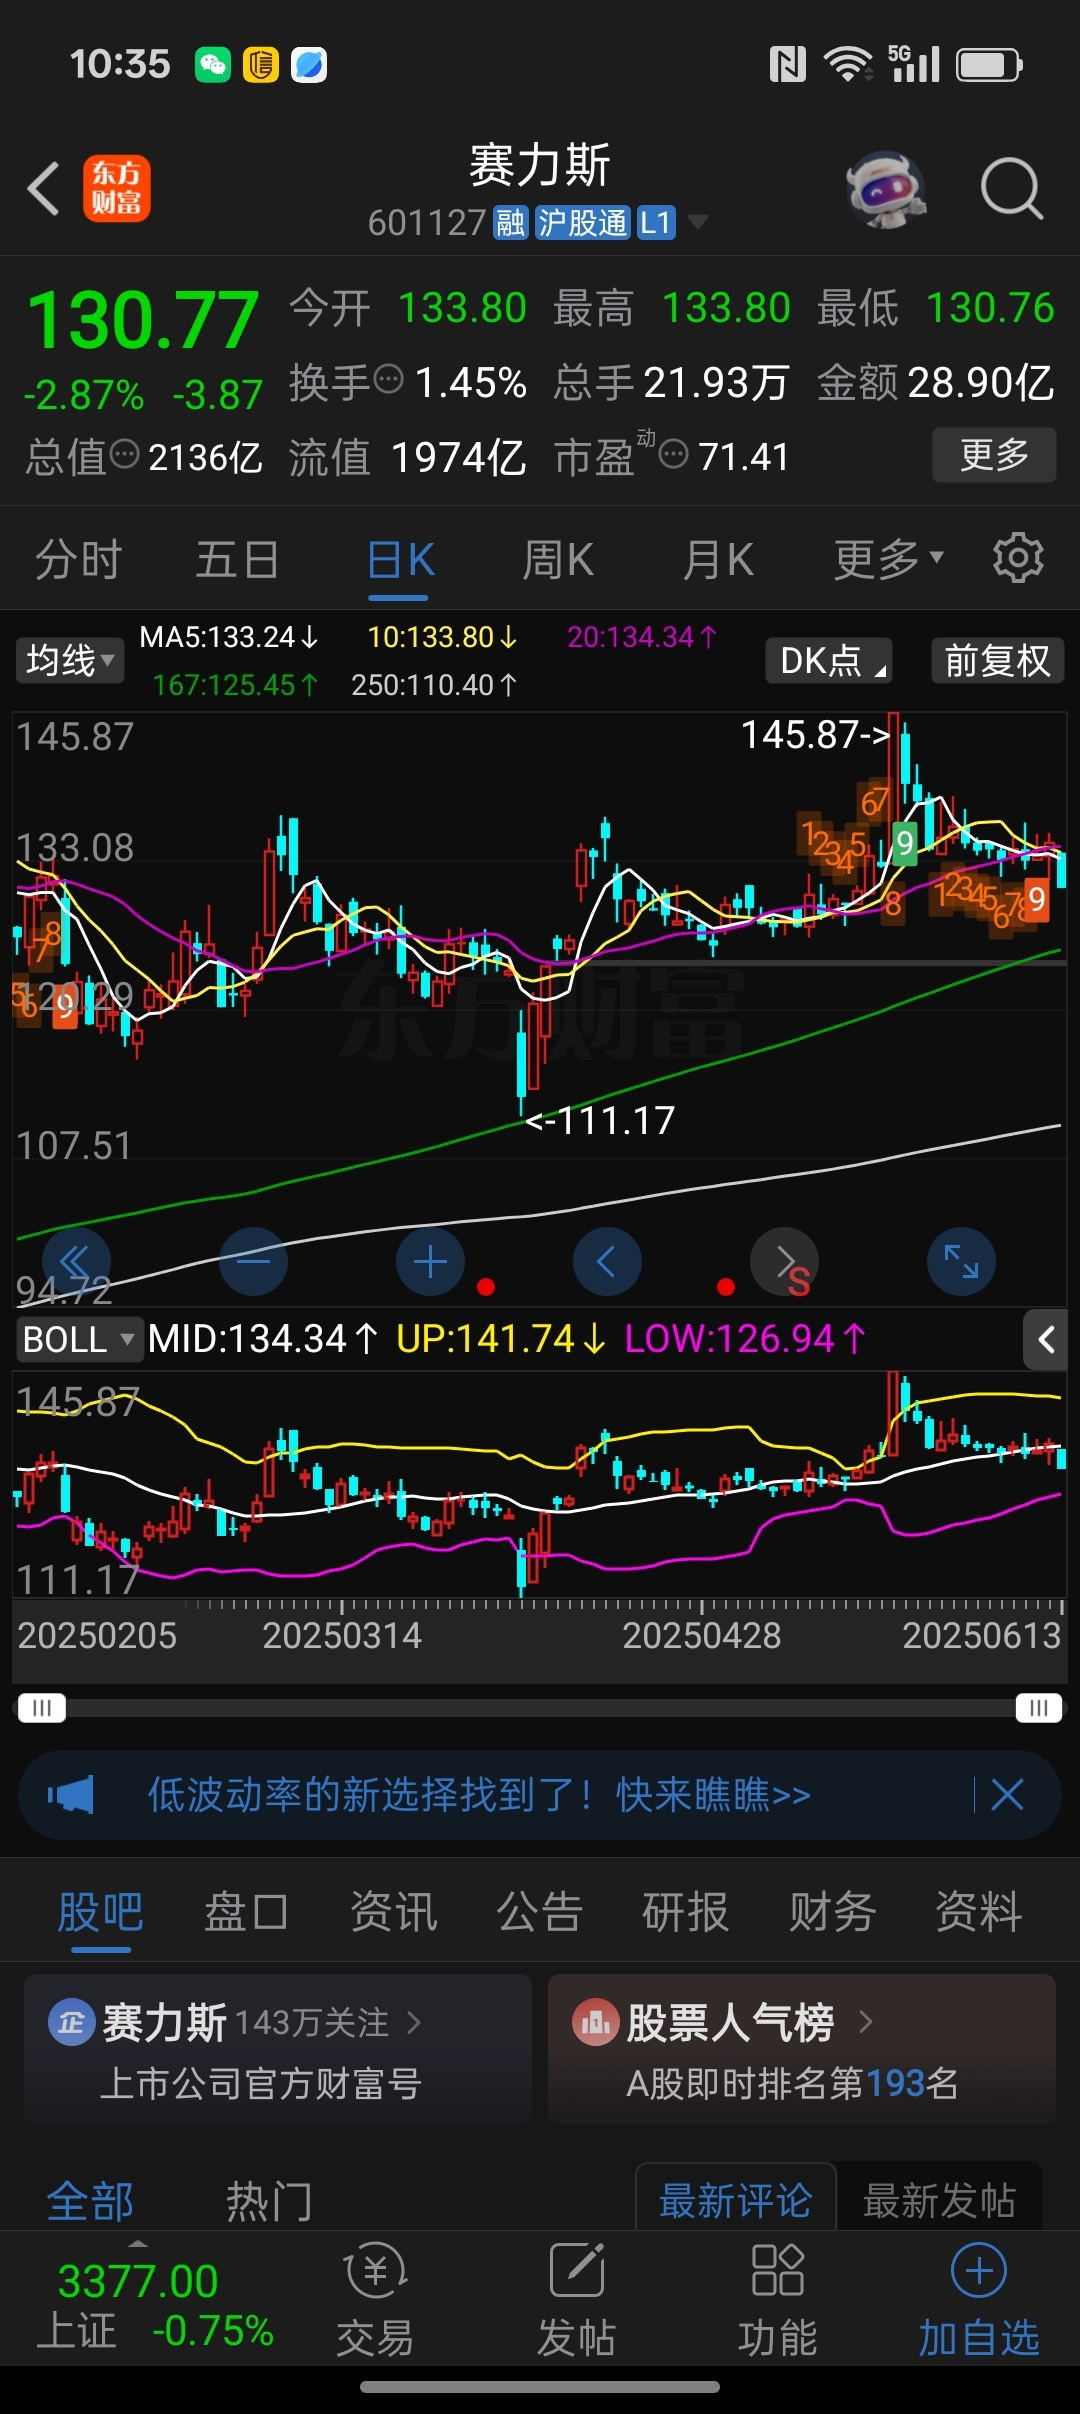Expand stock title dropdown triangle
Viewport: 1080px width, 2414px height.
pos(698,222)
